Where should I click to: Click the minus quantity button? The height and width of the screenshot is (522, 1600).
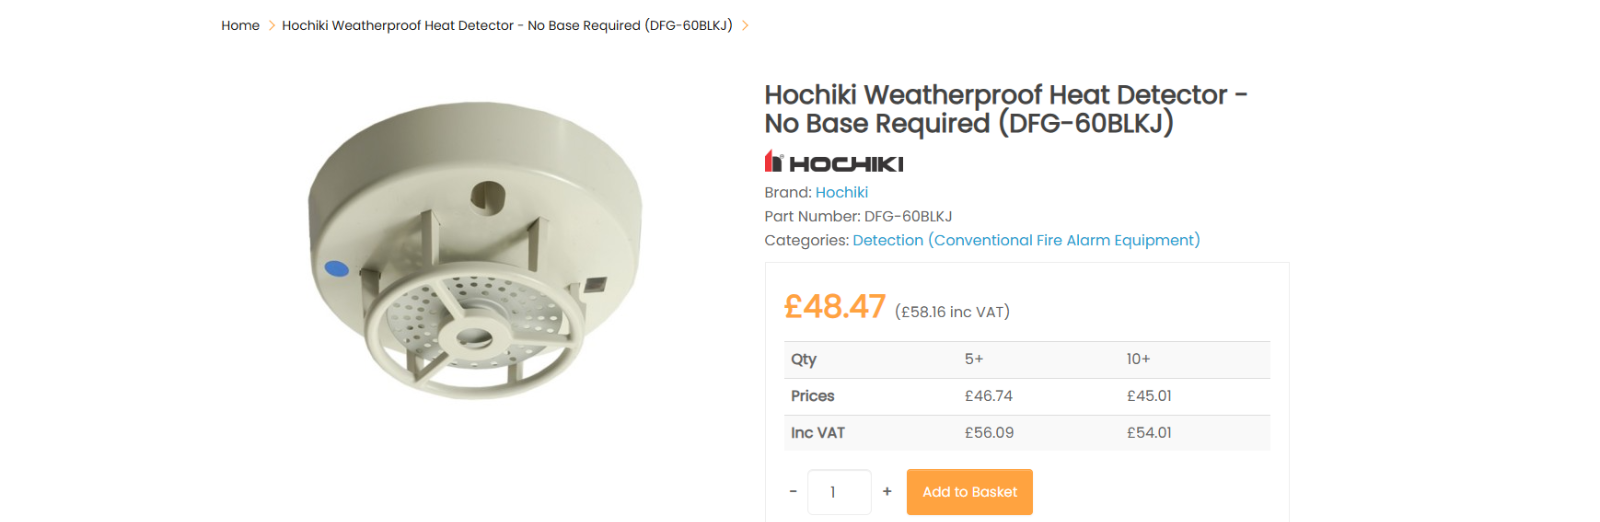pos(793,492)
